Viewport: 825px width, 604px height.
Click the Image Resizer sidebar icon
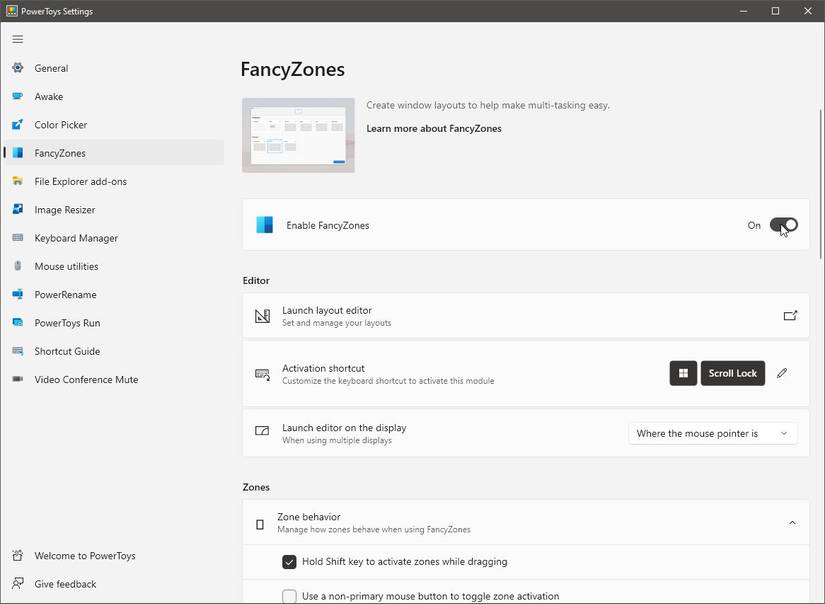coord(17,210)
